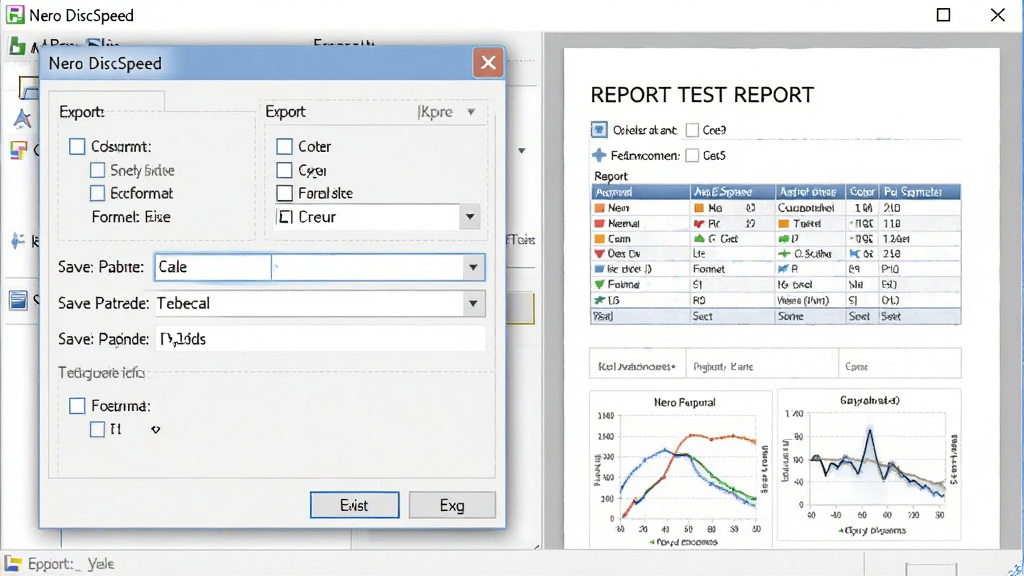Click the Nero Farporal chart
The height and width of the screenshot is (576, 1024).
pyautogui.click(x=681, y=470)
